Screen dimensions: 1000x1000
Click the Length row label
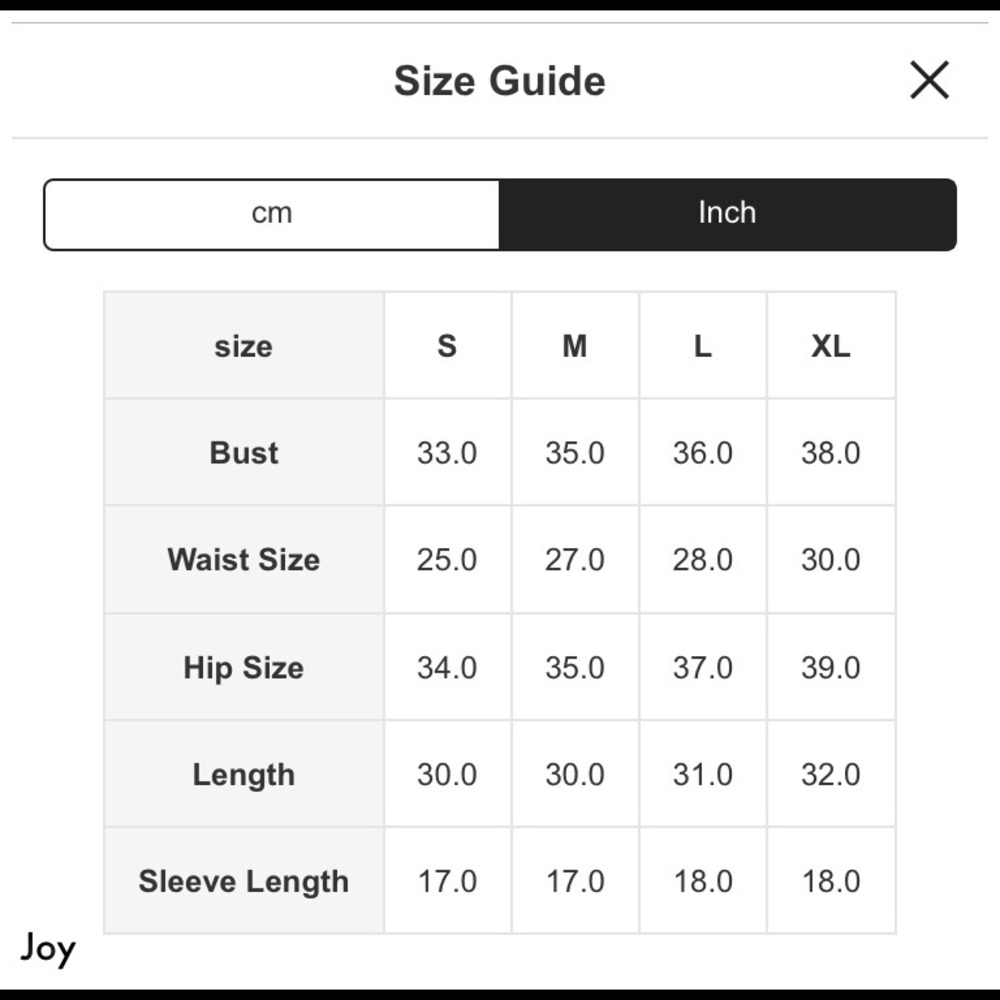tap(244, 775)
